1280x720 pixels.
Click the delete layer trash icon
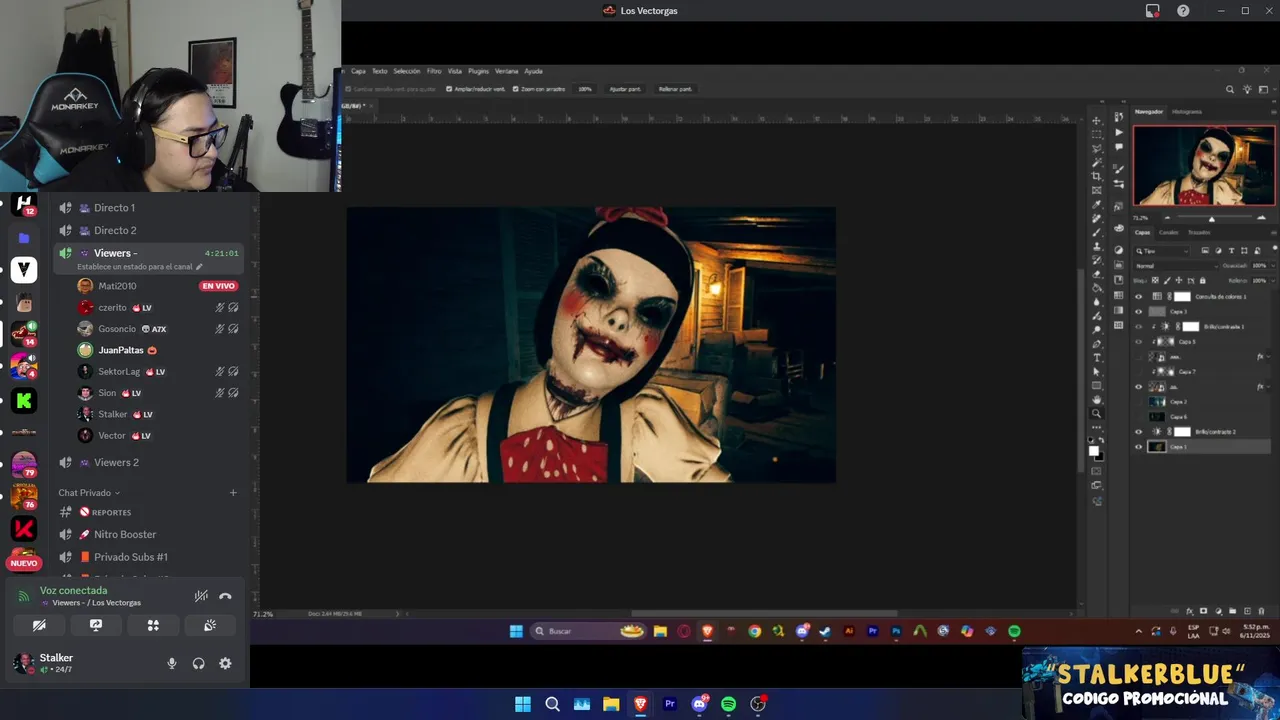(1261, 611)
